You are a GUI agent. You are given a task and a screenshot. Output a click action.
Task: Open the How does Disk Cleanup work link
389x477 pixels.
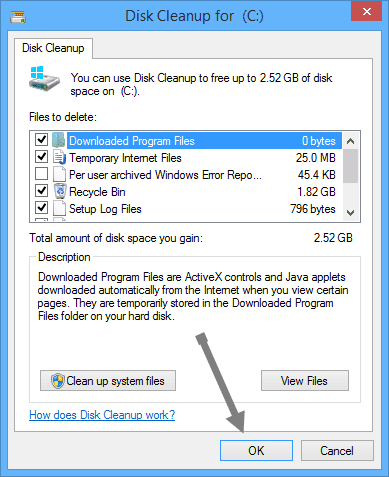[x=102, y=415]
